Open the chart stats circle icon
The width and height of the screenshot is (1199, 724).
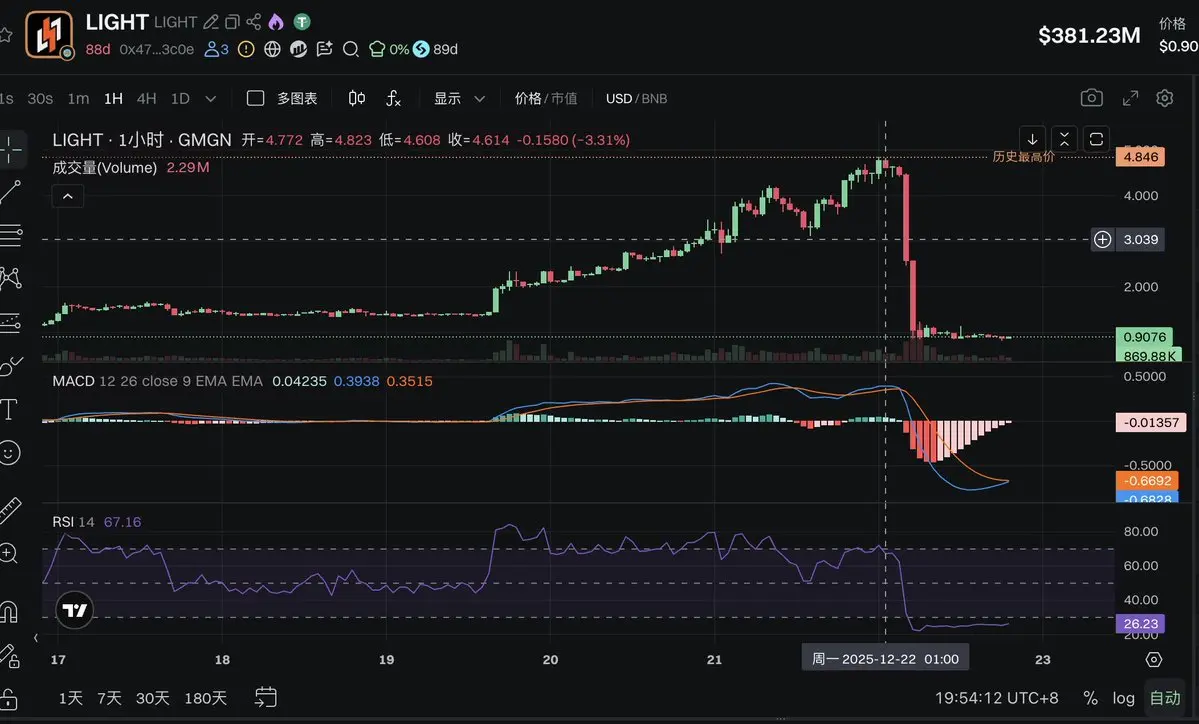click(x=298, y=50)
